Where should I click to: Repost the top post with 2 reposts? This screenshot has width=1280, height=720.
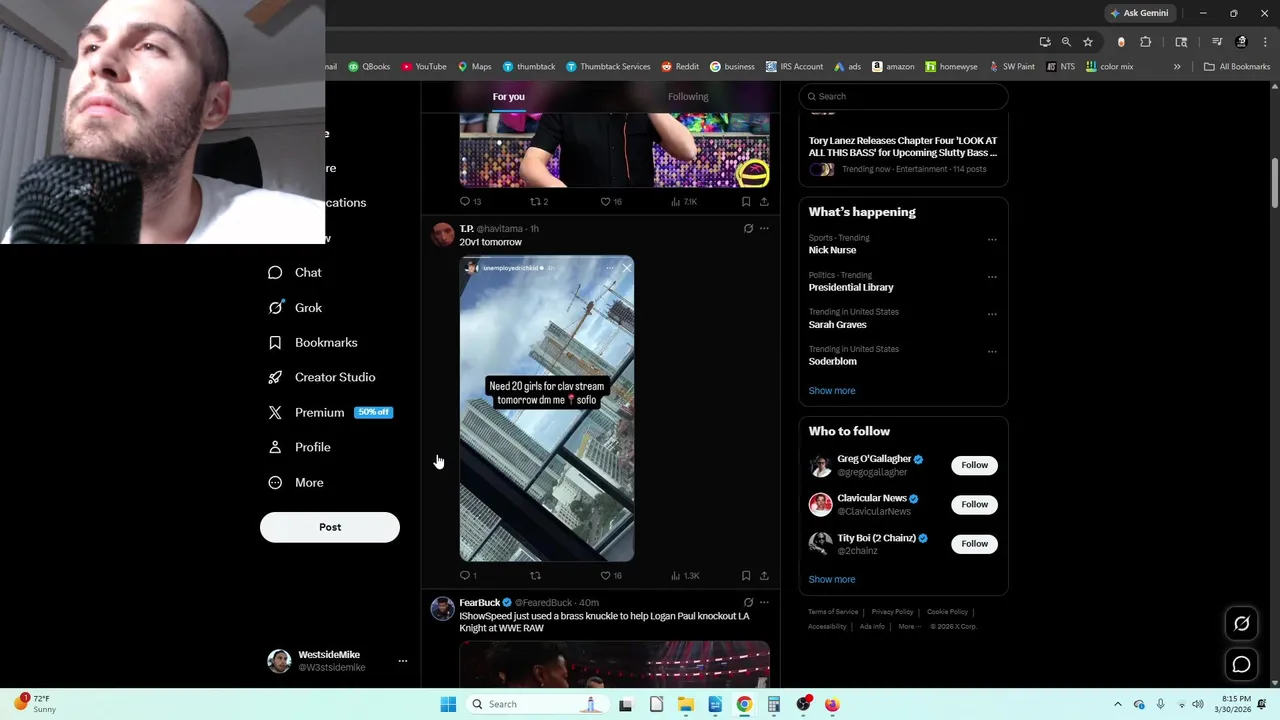tap(538, 201)
